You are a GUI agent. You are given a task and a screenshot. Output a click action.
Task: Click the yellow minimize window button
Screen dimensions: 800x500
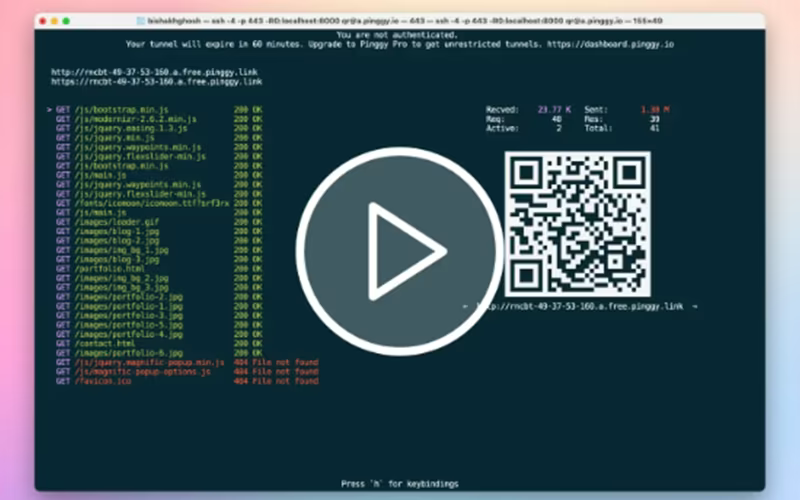tap(54, 21)
